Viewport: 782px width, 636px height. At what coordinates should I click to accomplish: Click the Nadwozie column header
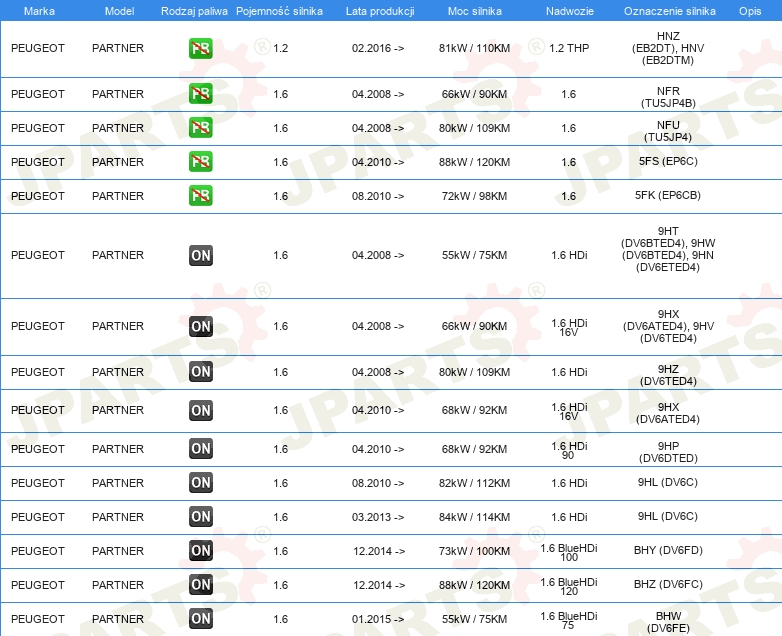[568, 10]
